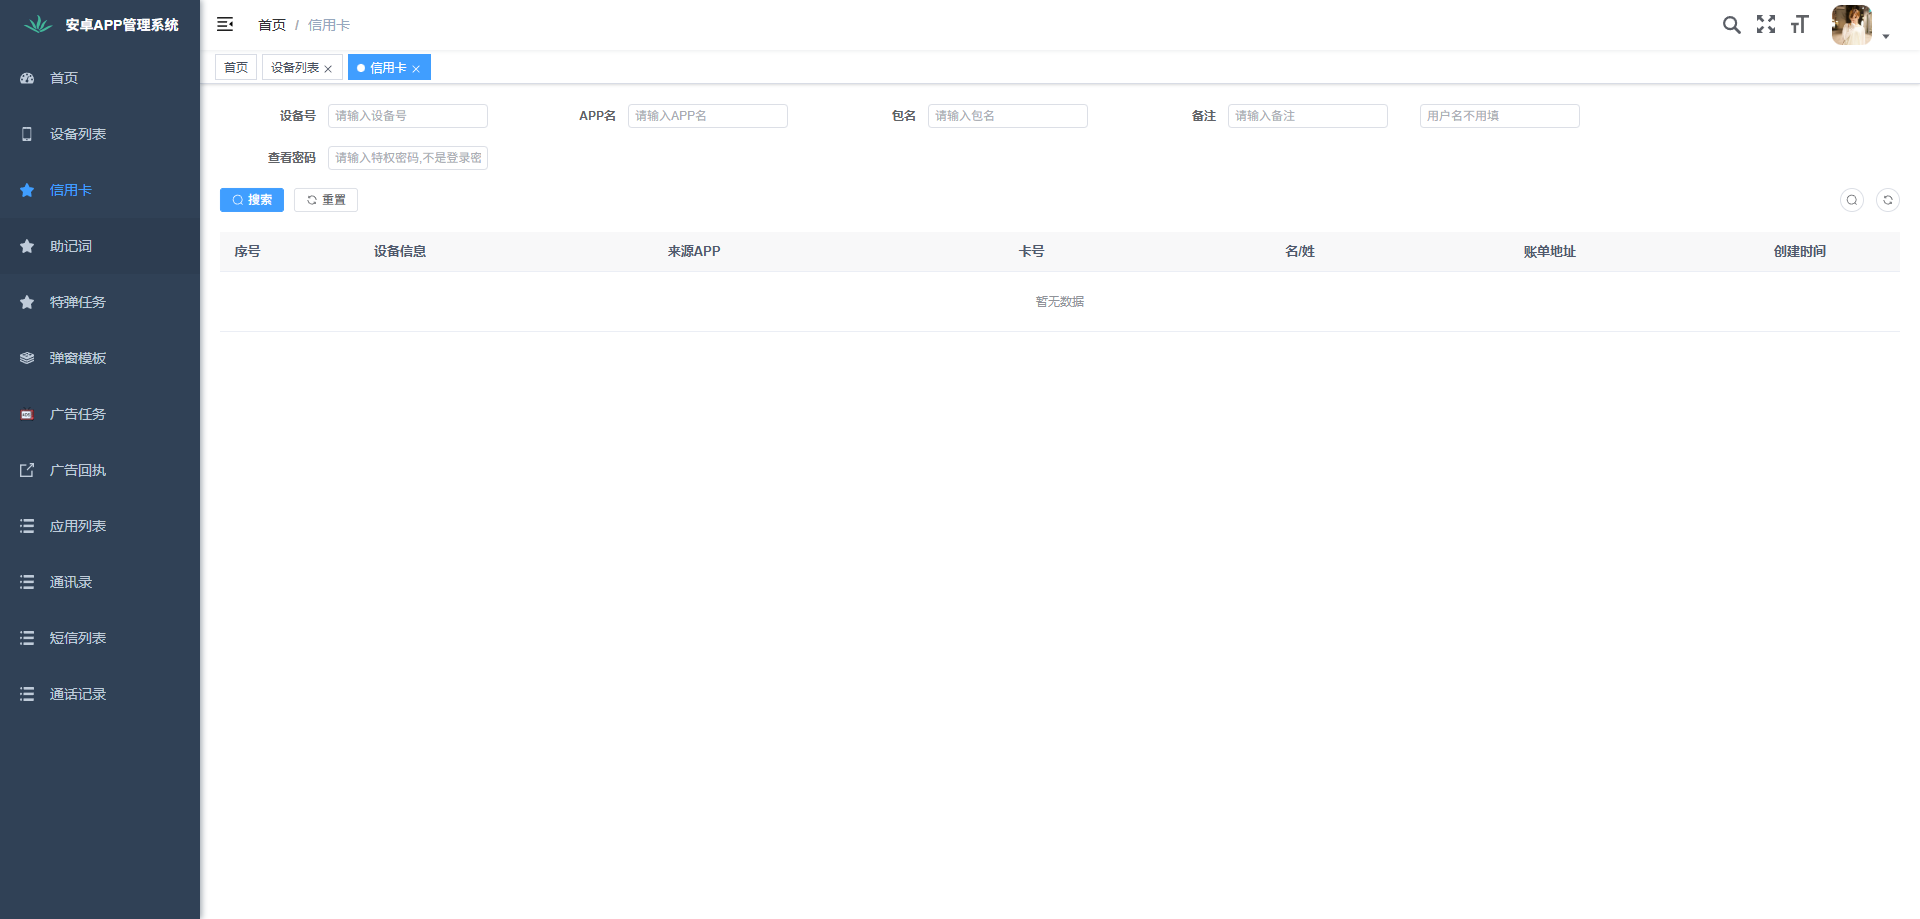Open the header search magnifier icon
Viewport: 1920px width, 919px height.
coord(1732,25)
